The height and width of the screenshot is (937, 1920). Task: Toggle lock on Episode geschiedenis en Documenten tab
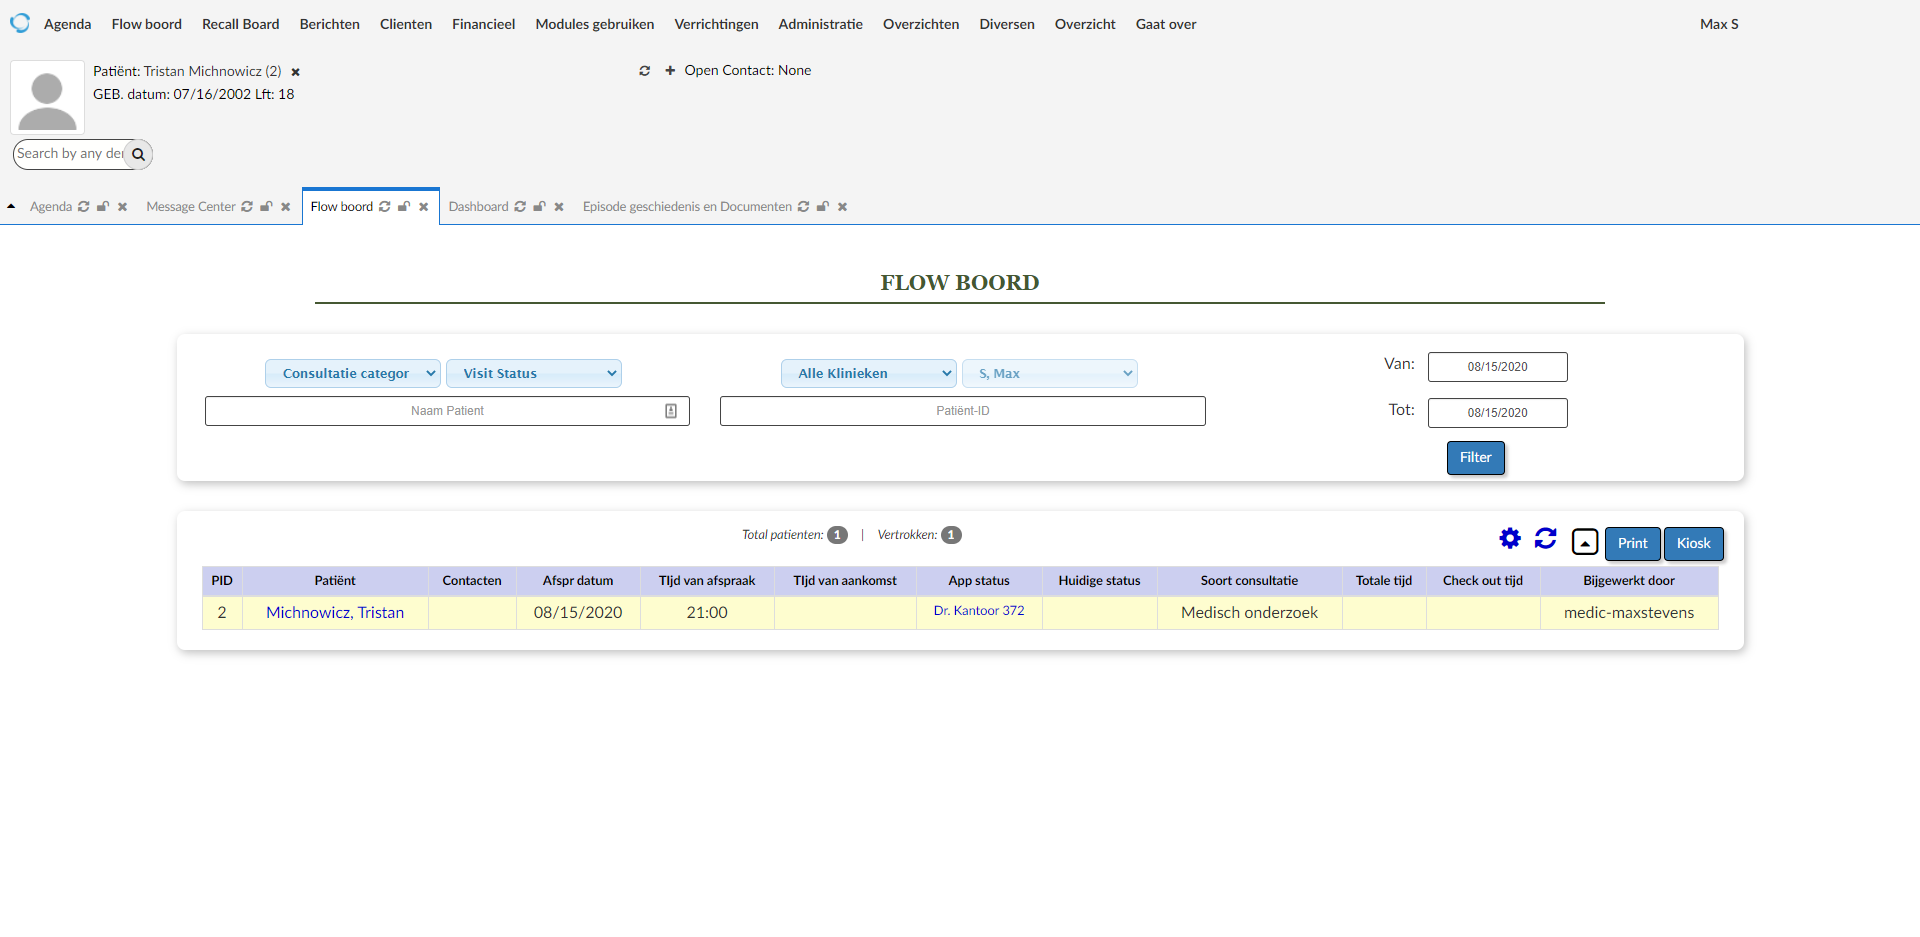coord(823,207)
